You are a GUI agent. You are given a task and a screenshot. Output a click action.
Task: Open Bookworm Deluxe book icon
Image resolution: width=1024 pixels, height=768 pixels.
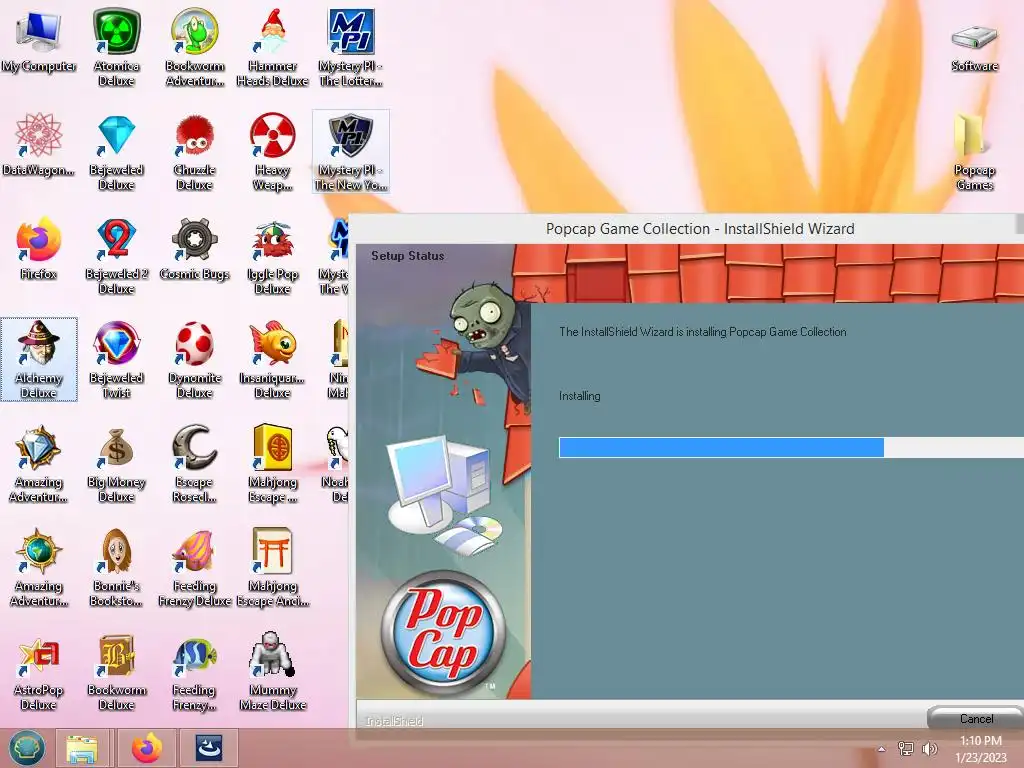pos(116,671)
